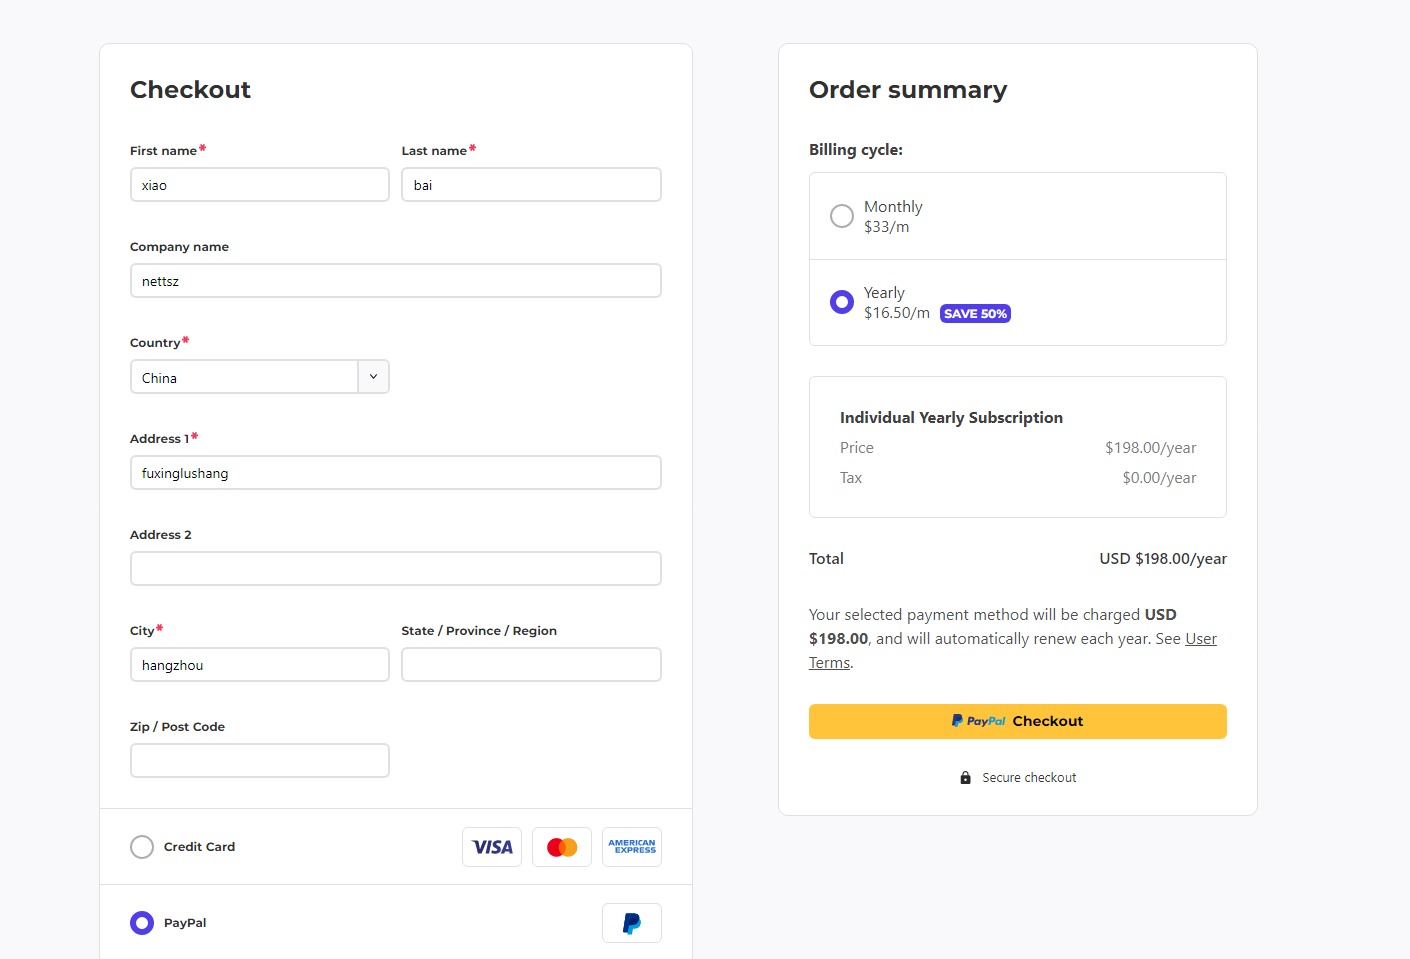Viewport: 1410px width, 959px height.
Task: Click the empty Address 2 field
Action: (395, 569)
